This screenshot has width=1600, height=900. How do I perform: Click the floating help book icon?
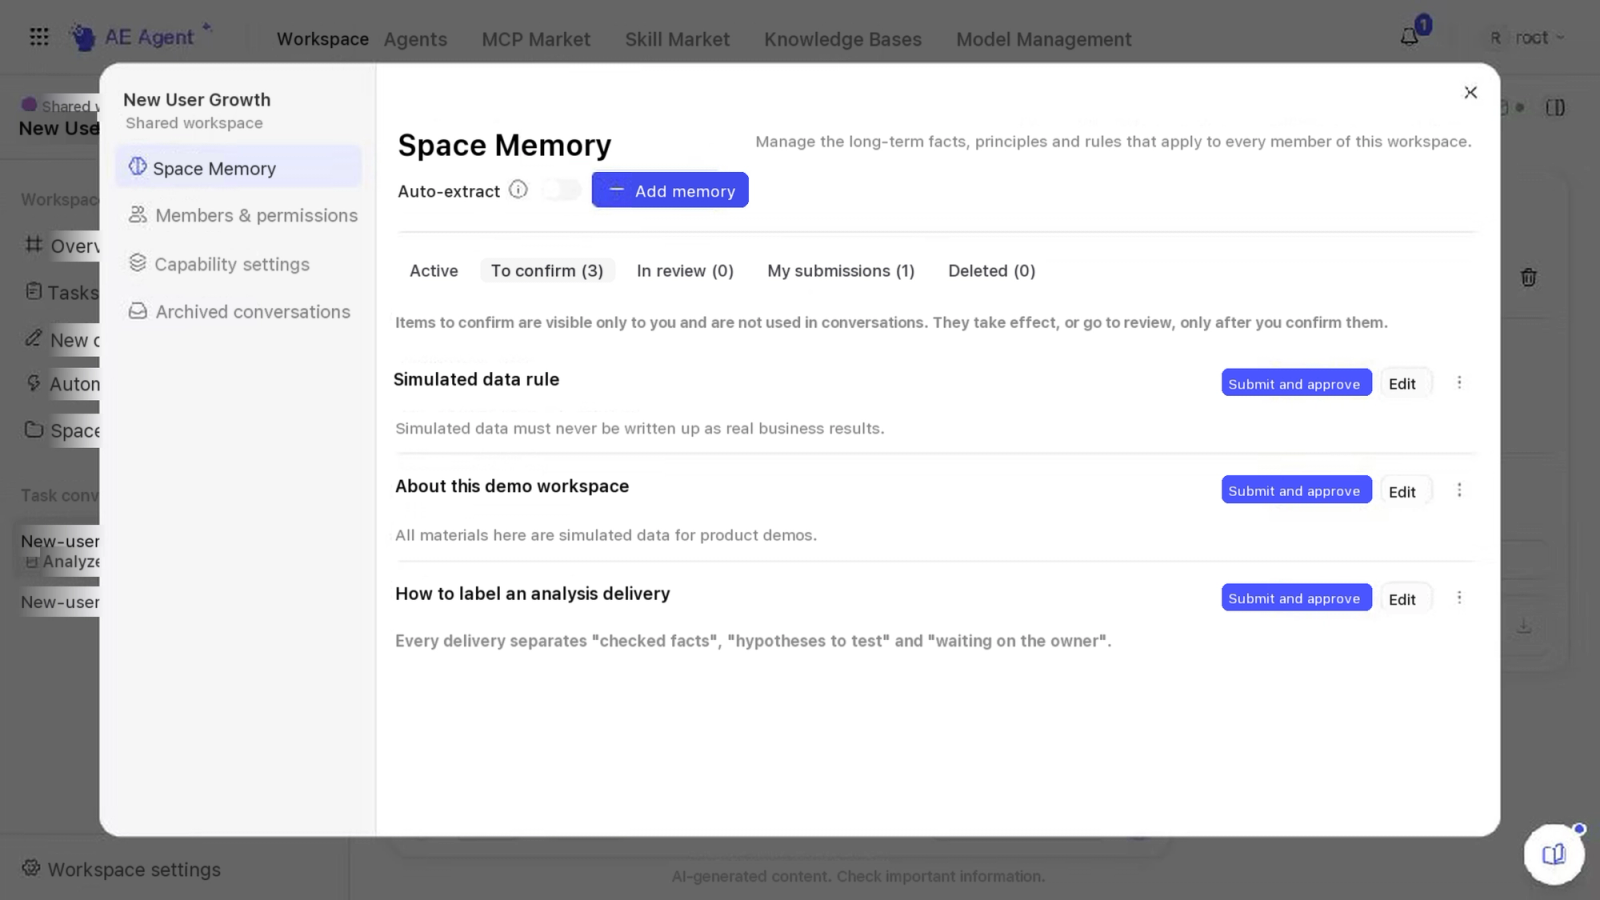click(1553, 854)
